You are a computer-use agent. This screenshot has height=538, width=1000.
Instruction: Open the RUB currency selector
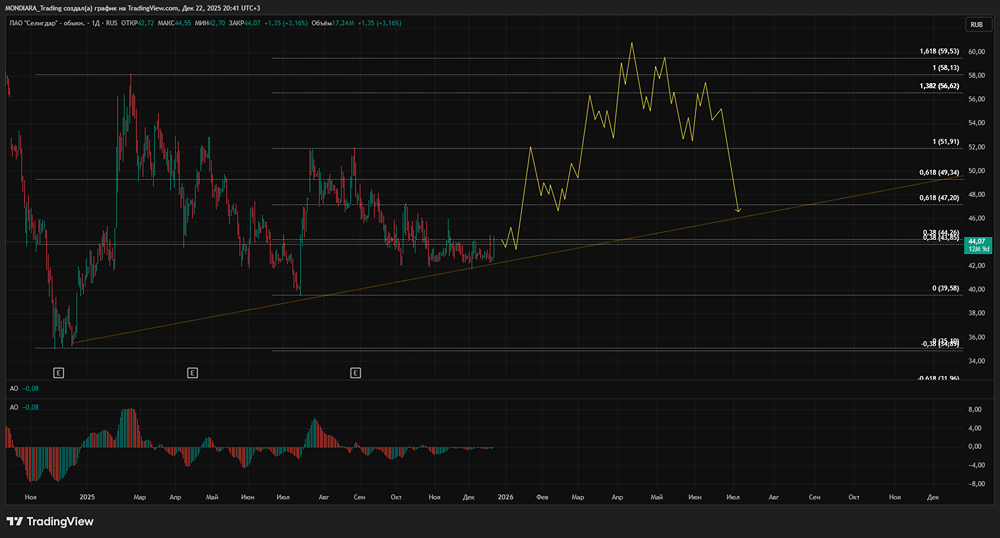(974, 24)
